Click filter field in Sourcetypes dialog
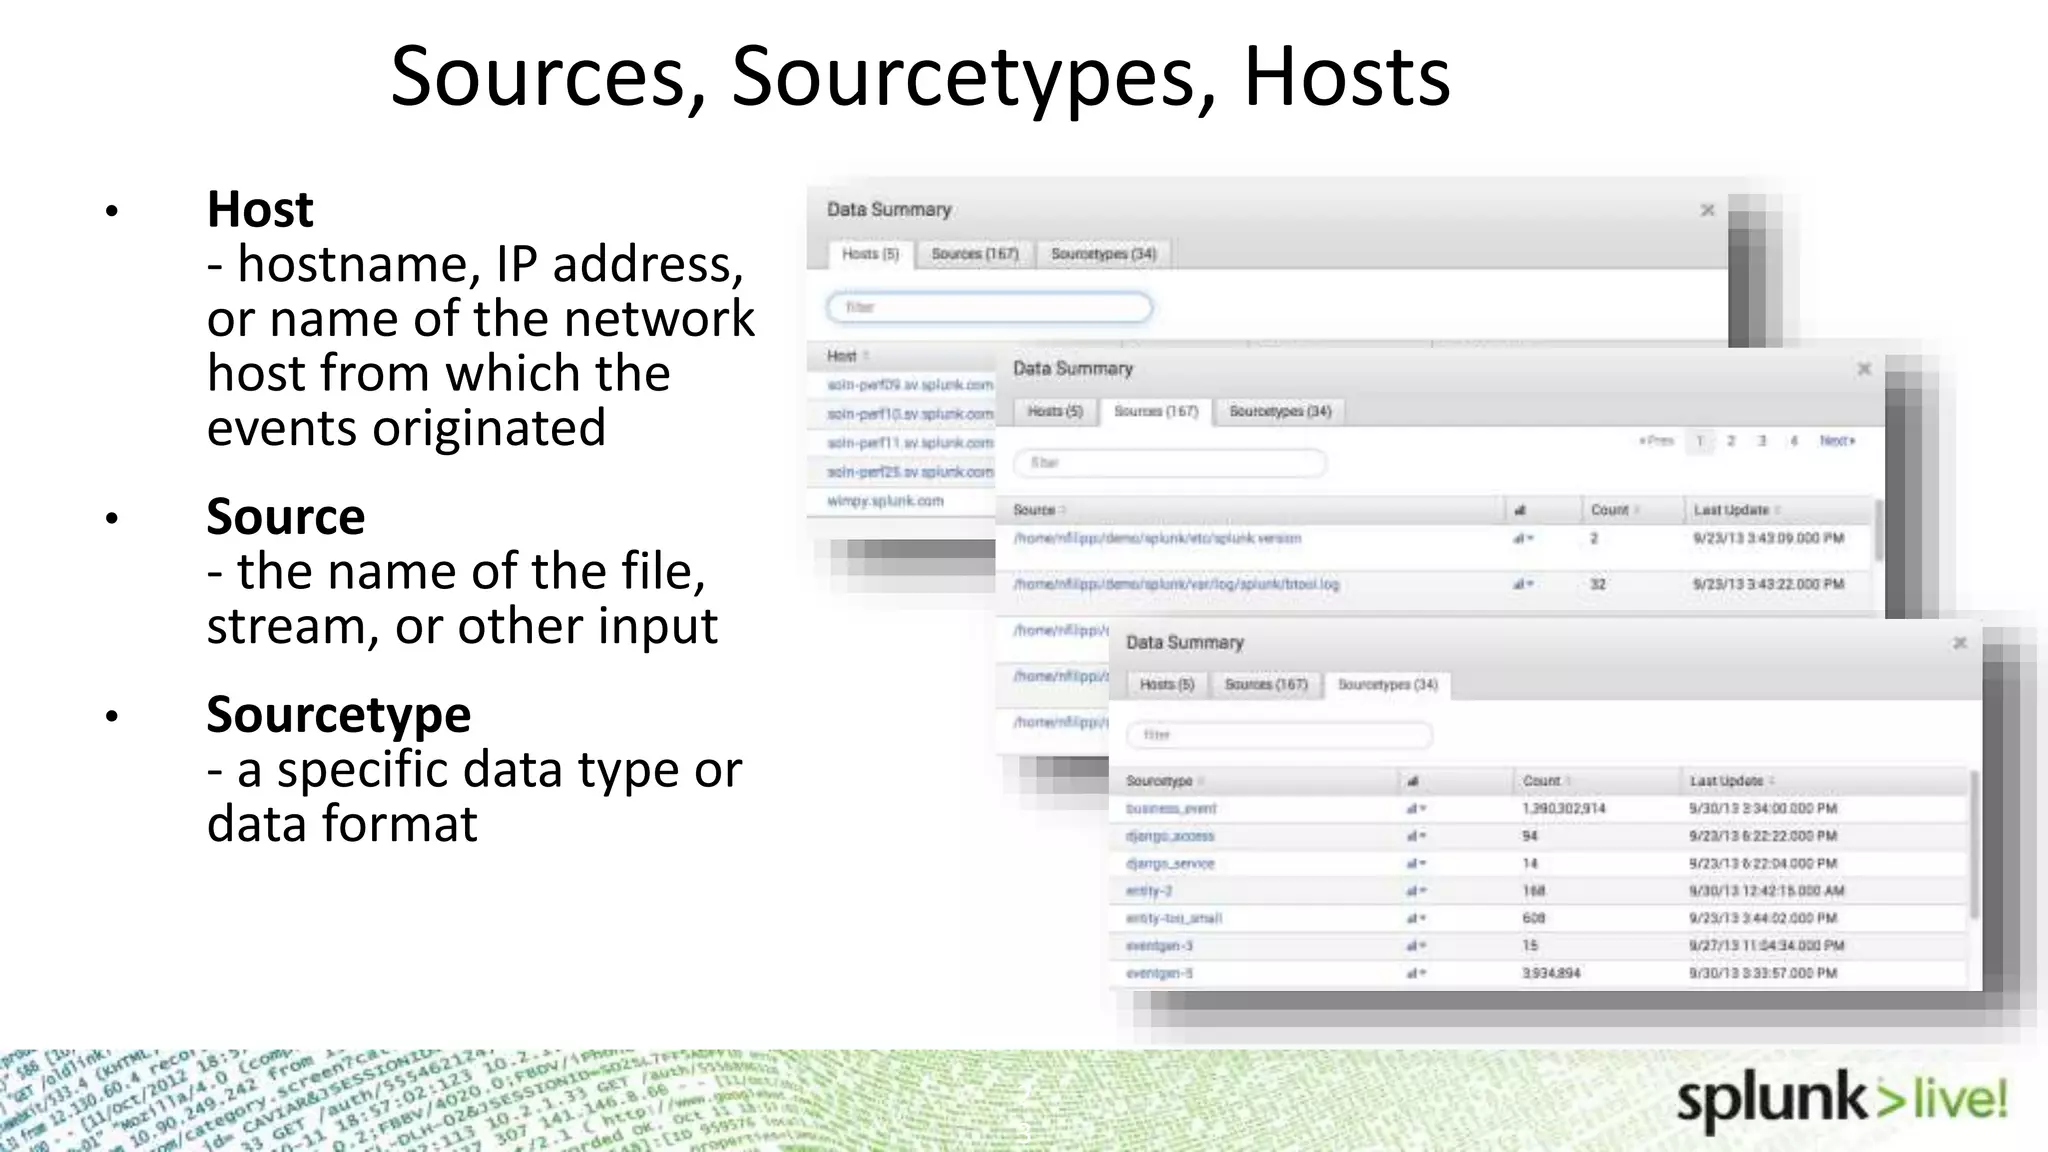The height and width of the screenshot is (1152, 2048). (1279, 735)
